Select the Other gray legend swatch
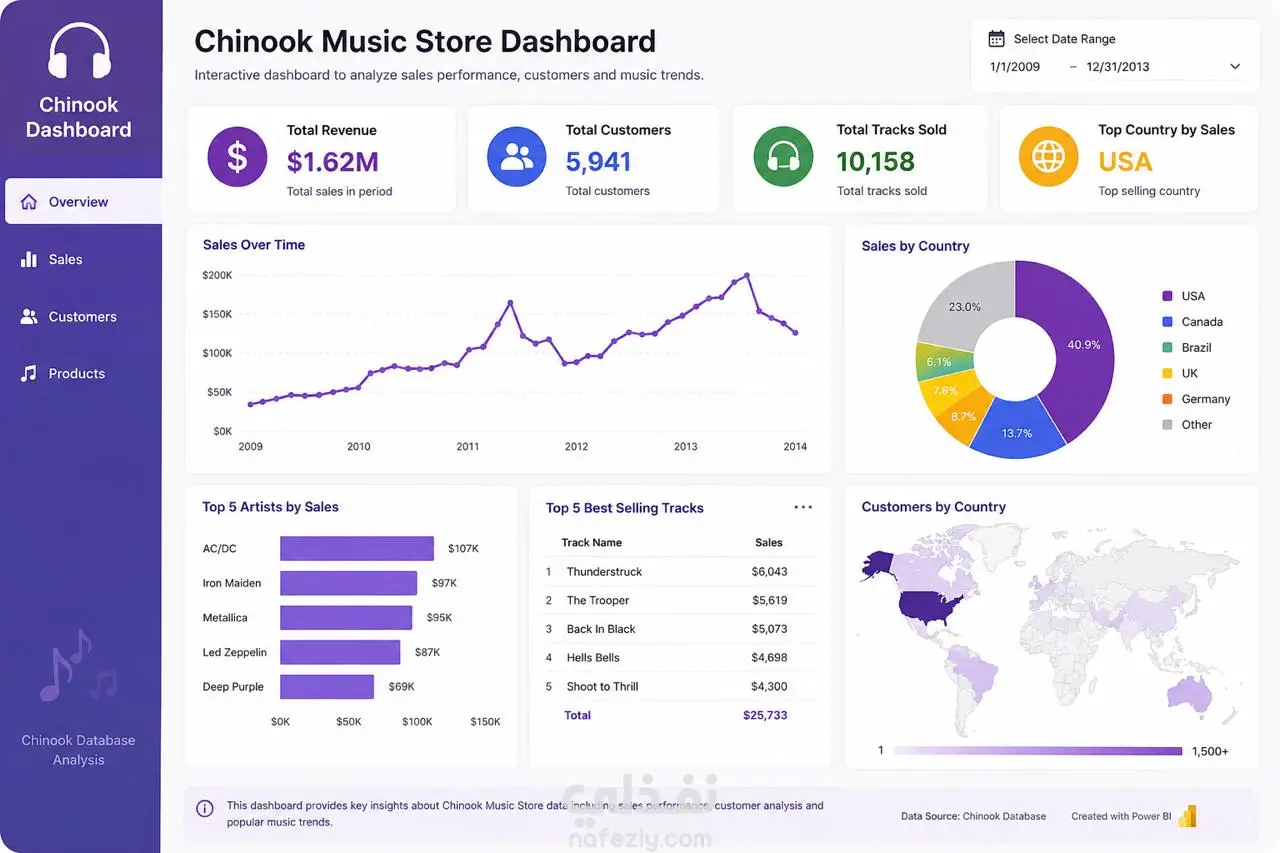Screen dimensions: 1280x853 click(x=1167, y=424)
